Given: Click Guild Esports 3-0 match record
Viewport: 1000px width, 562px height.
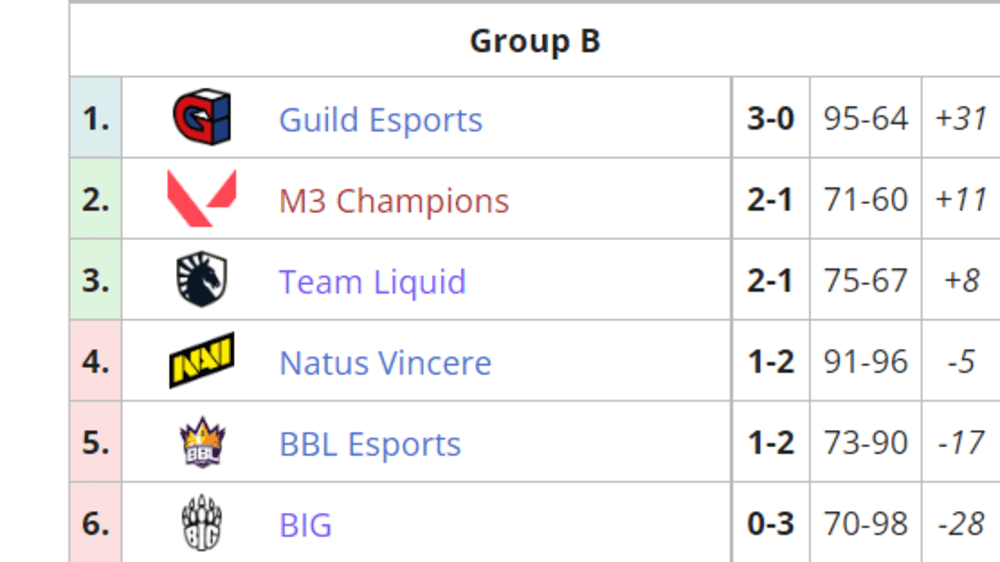Looking at the screenshot, I should [x=771, y=118].
